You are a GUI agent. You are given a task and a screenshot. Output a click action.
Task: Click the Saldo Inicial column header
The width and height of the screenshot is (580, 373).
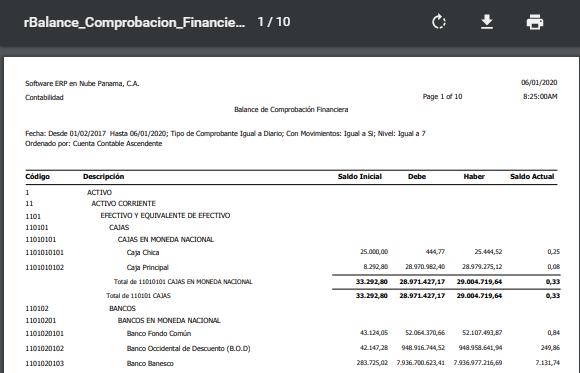click(x=360, y=177)
